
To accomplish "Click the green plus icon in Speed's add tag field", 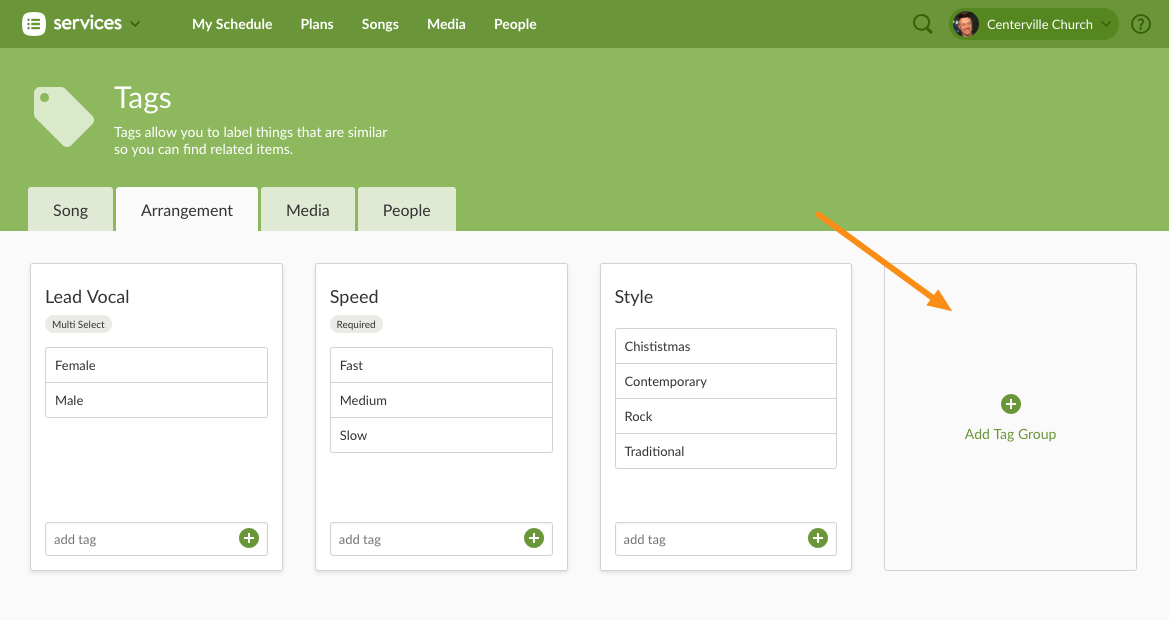I will [533, 538].
